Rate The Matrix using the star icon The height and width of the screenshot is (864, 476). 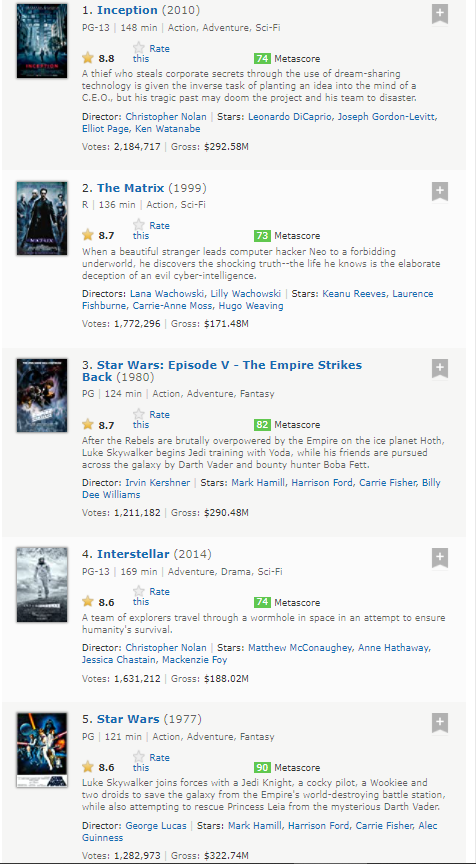139,225
